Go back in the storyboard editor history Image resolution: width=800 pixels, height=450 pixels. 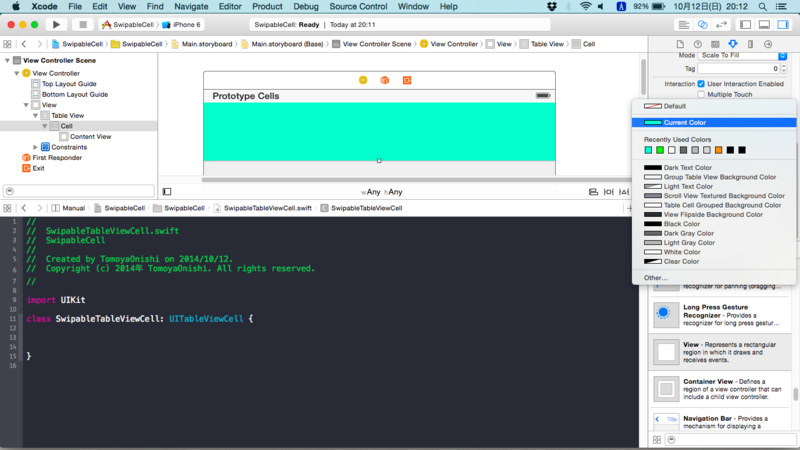24,44
